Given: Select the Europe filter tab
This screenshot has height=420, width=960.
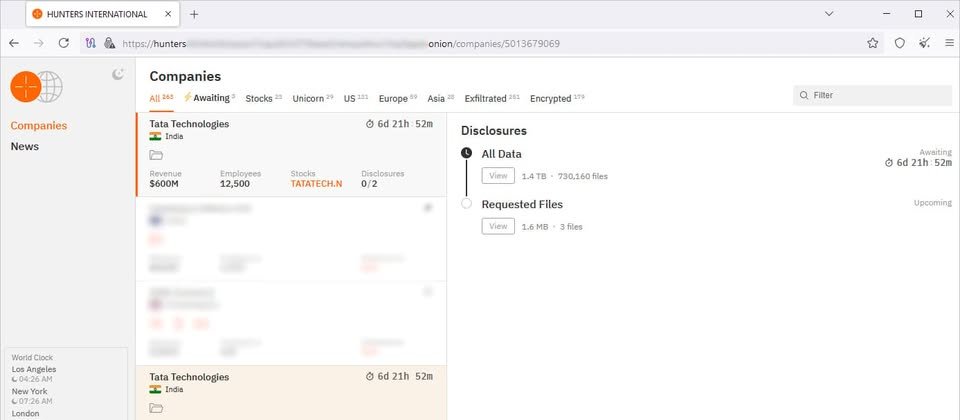Looking at the screenshot, I should 393,99.
